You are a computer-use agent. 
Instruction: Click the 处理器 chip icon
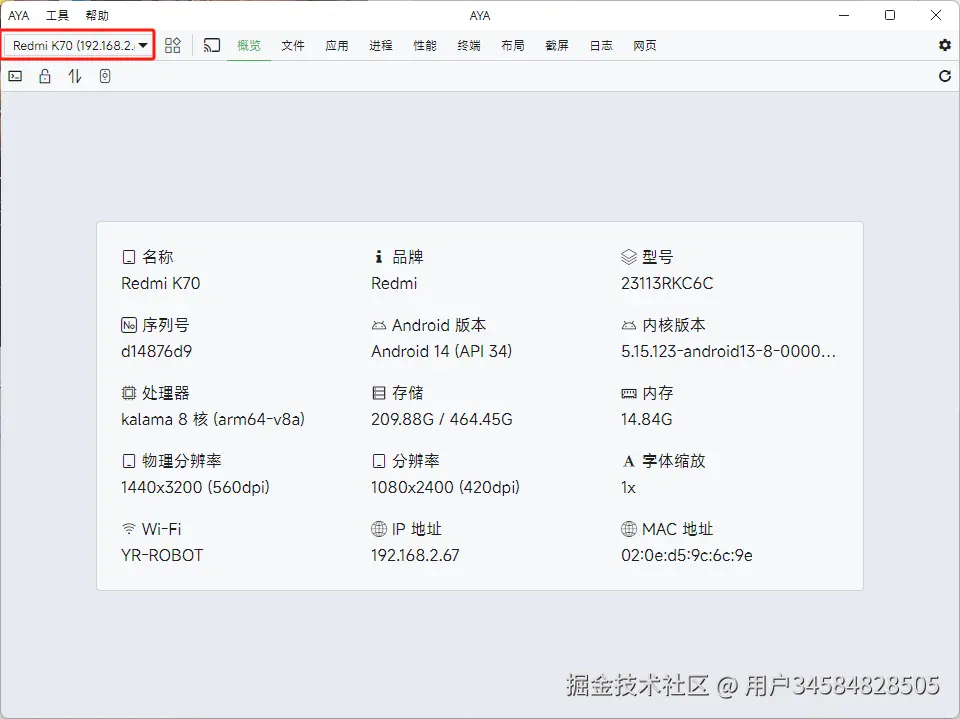(129, 393)
